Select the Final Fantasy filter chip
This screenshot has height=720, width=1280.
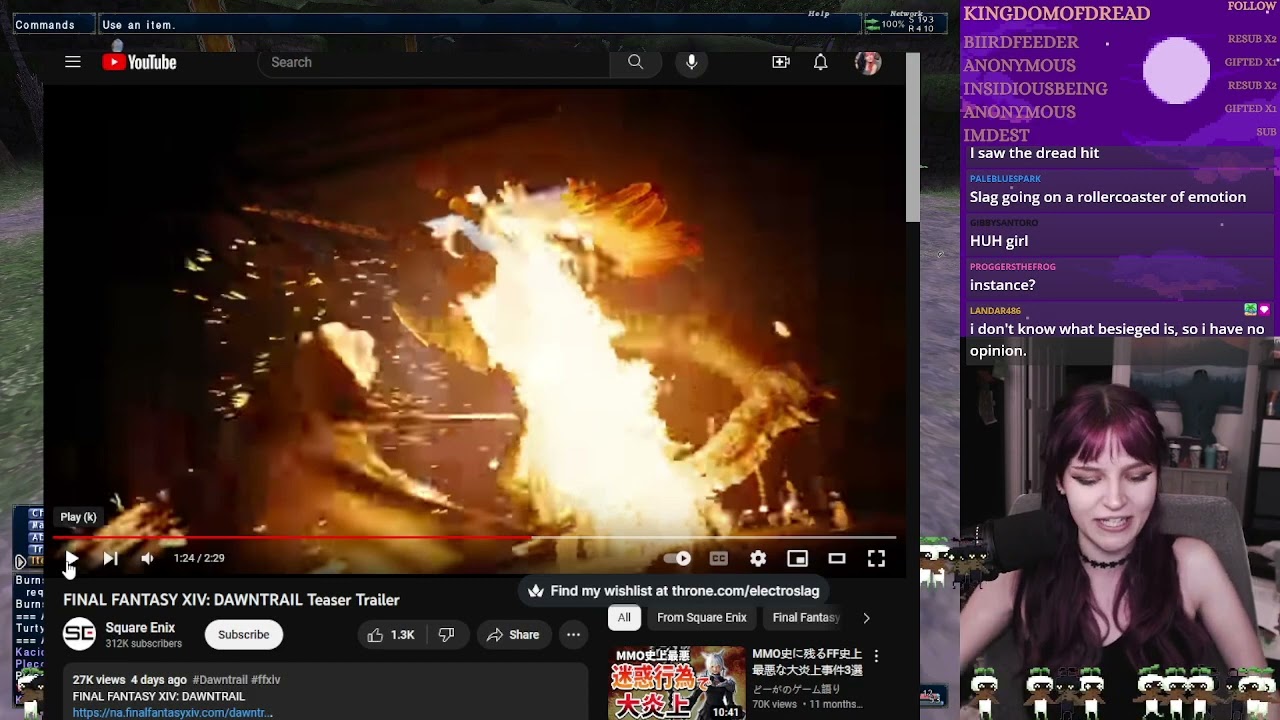click(x=806, y=617)
